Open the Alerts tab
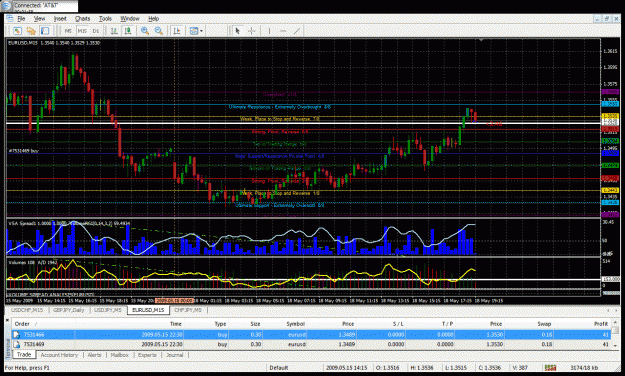 tap(94, 354)
